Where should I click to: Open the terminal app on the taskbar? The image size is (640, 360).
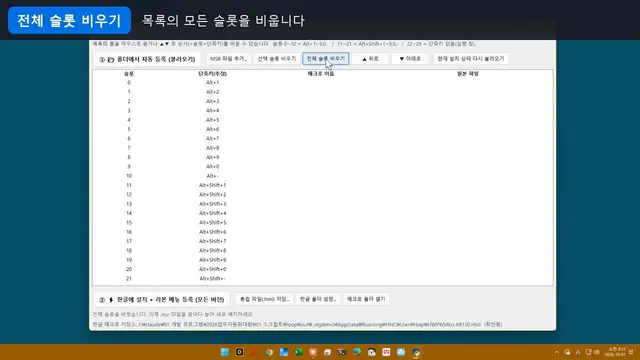coord(342,352)
